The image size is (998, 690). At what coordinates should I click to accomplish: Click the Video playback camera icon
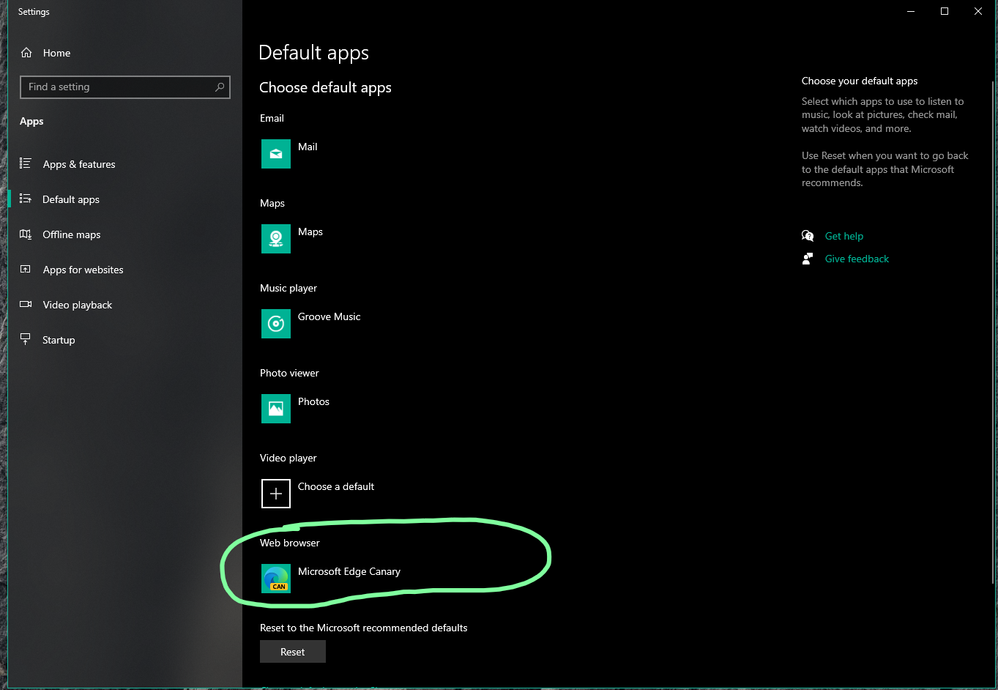click(25, 304)
